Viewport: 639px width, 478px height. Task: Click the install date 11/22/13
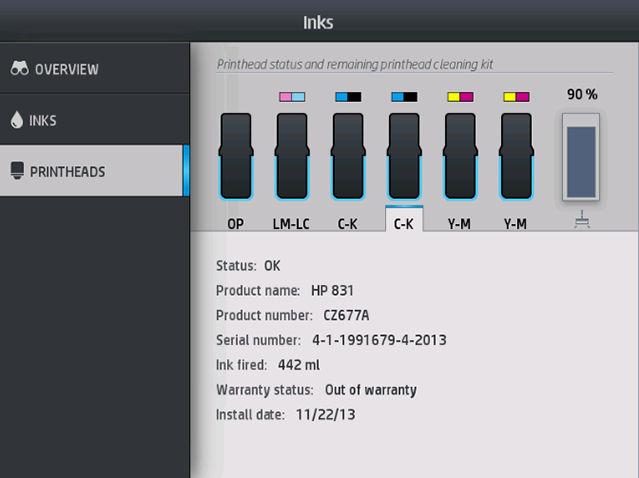(x=325, y=415)
